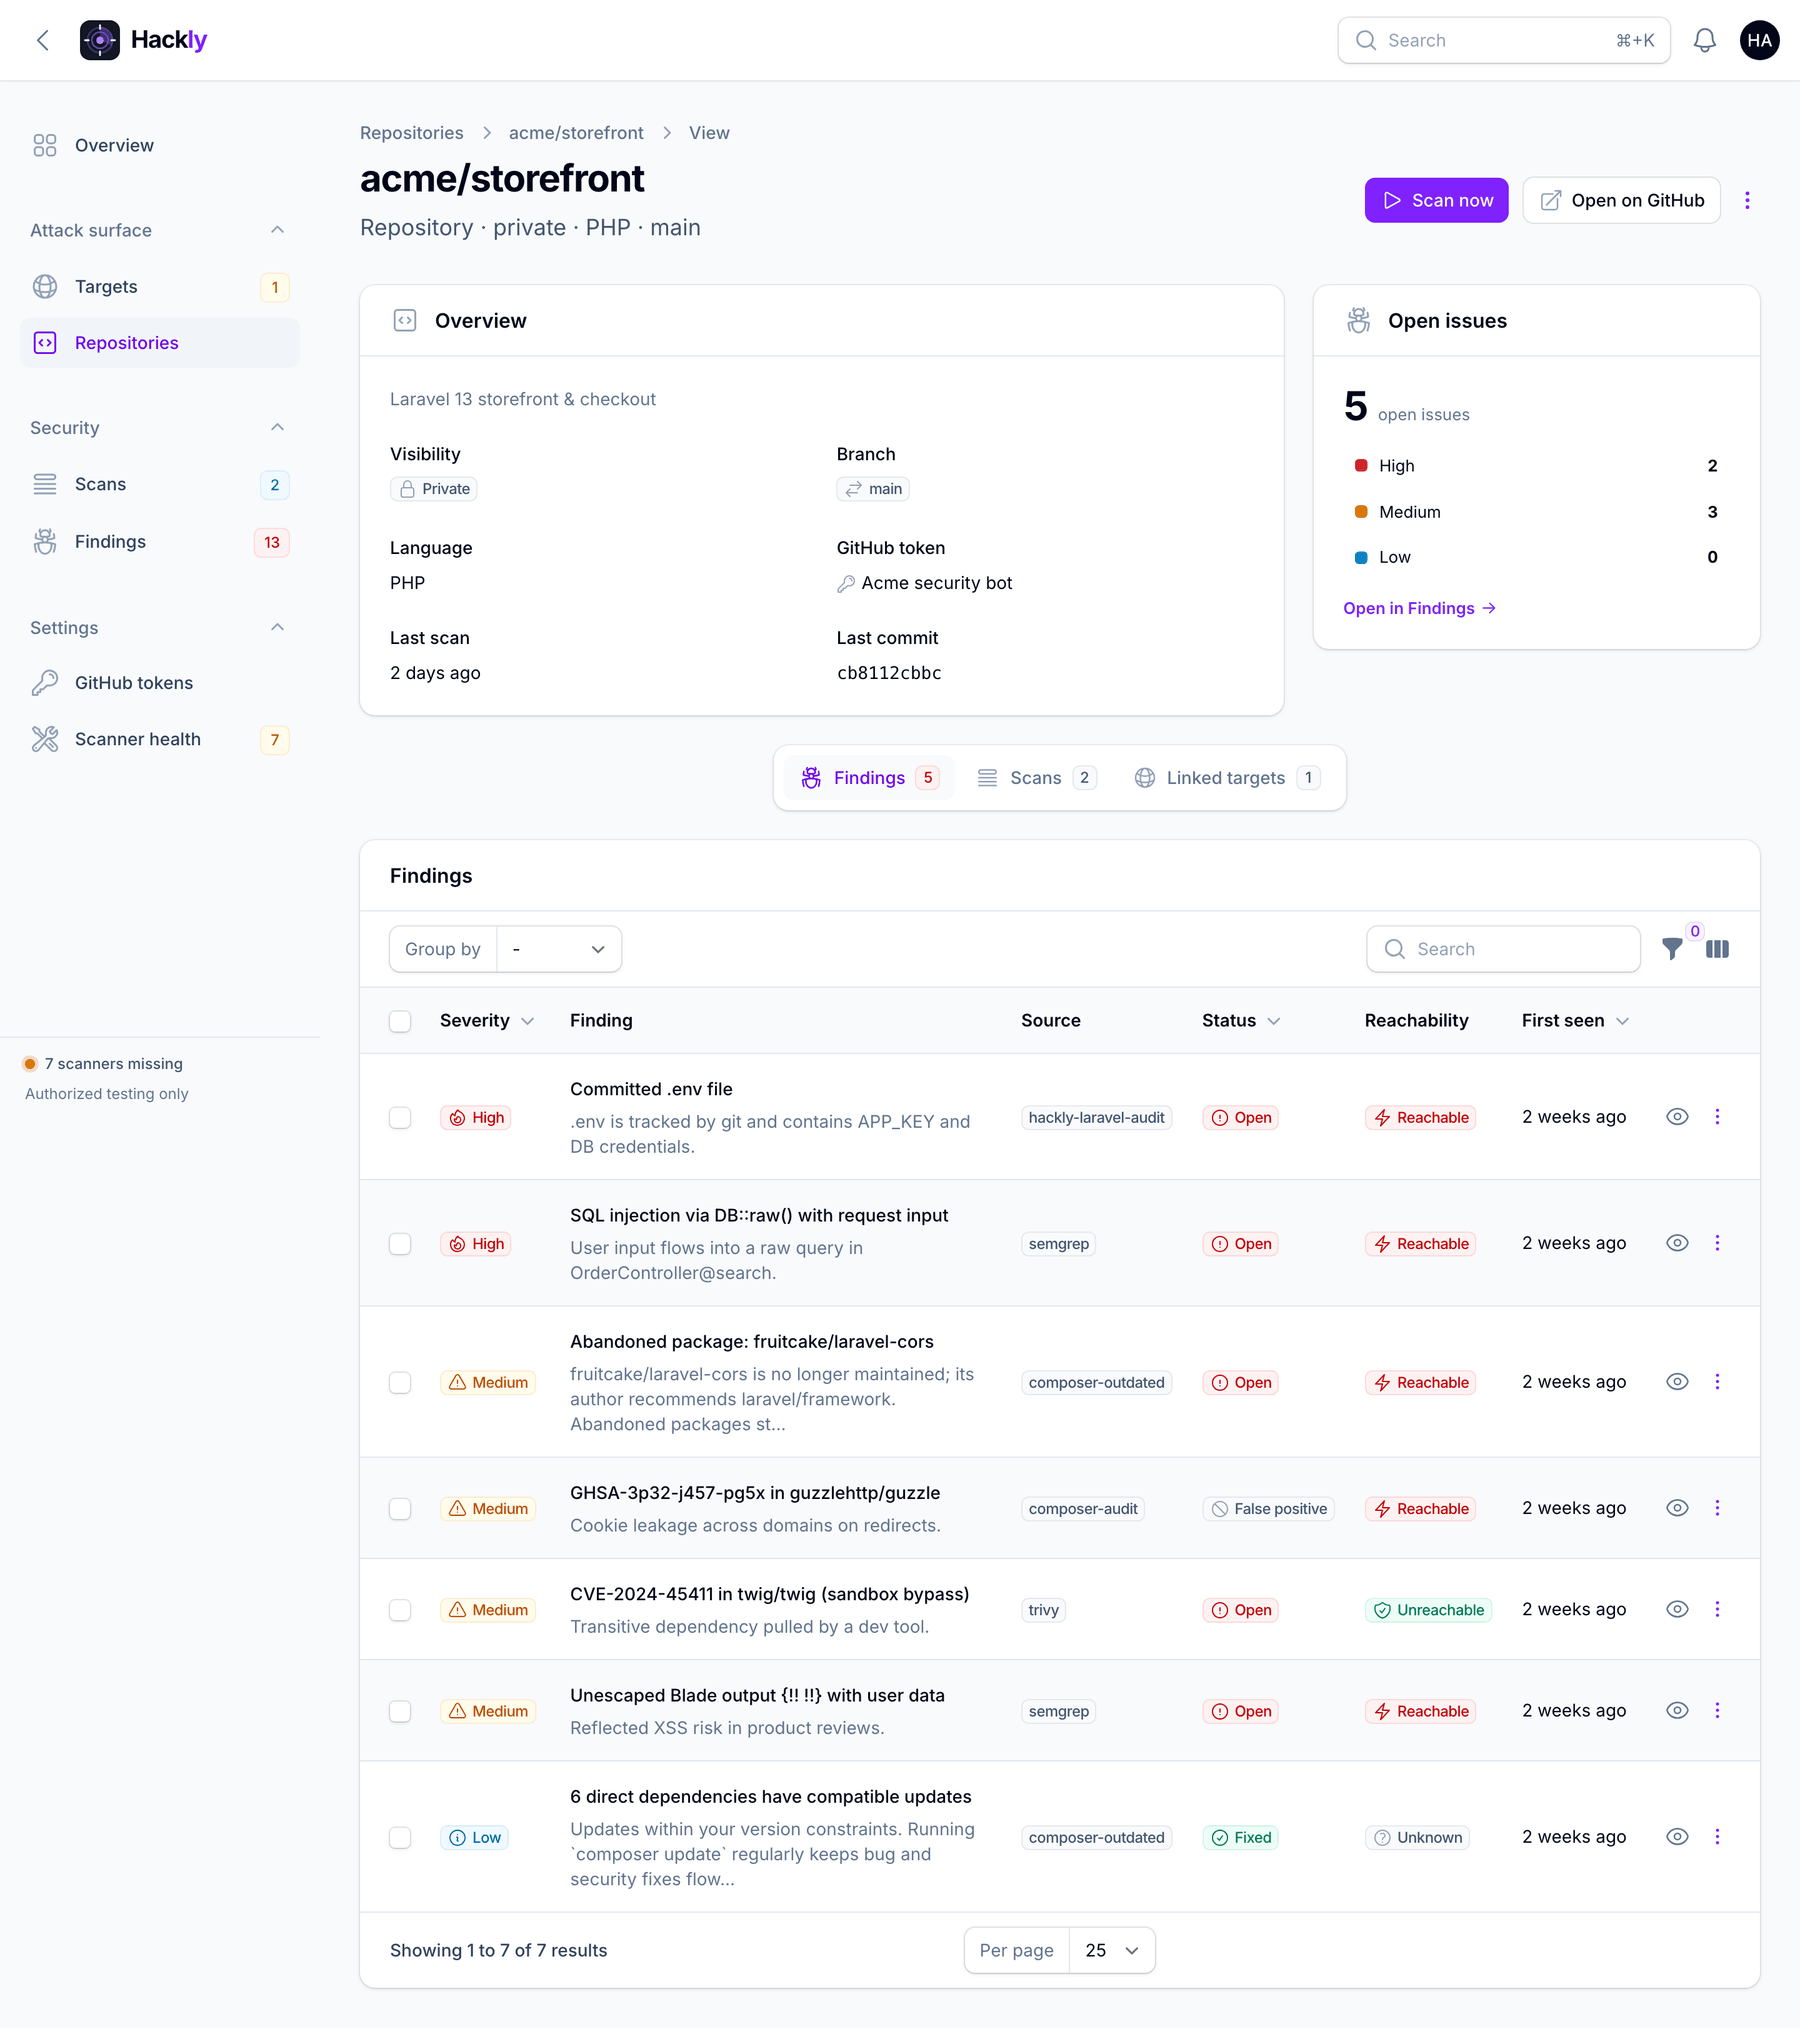Open row menu for SQL injection finding
This screenshot has height=2028, width=1800.
coord(1717,1243)
